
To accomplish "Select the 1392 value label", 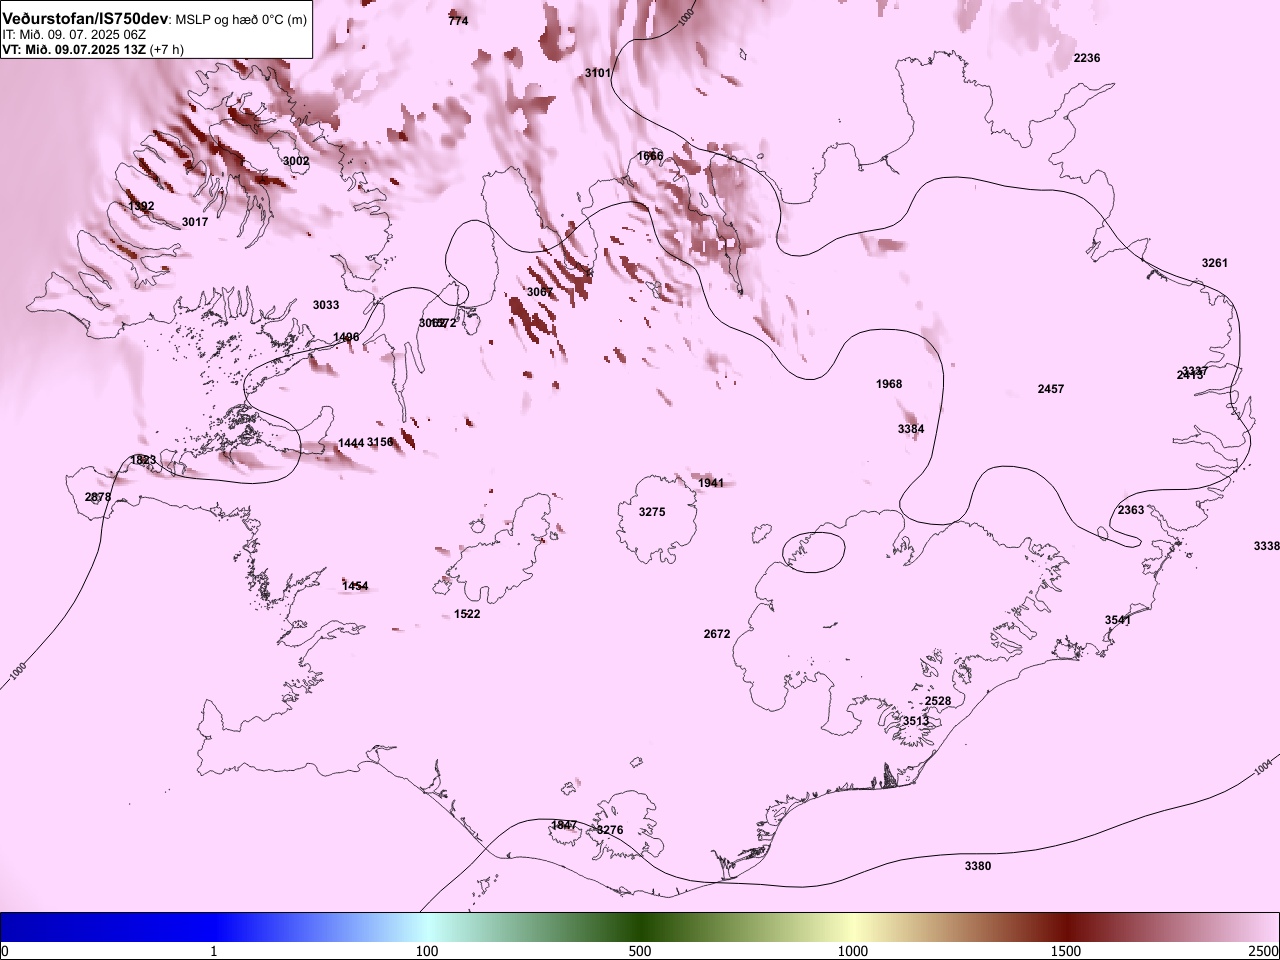I will [x=141, y=206].
